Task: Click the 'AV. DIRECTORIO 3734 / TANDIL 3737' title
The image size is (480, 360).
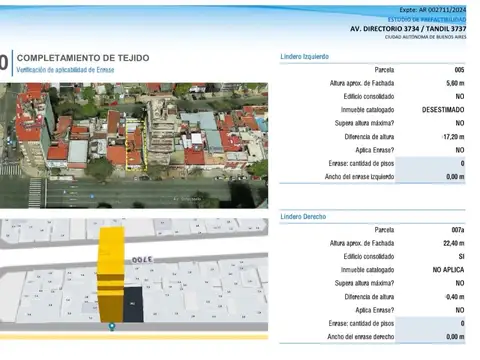Action: (x=408, y=29)
